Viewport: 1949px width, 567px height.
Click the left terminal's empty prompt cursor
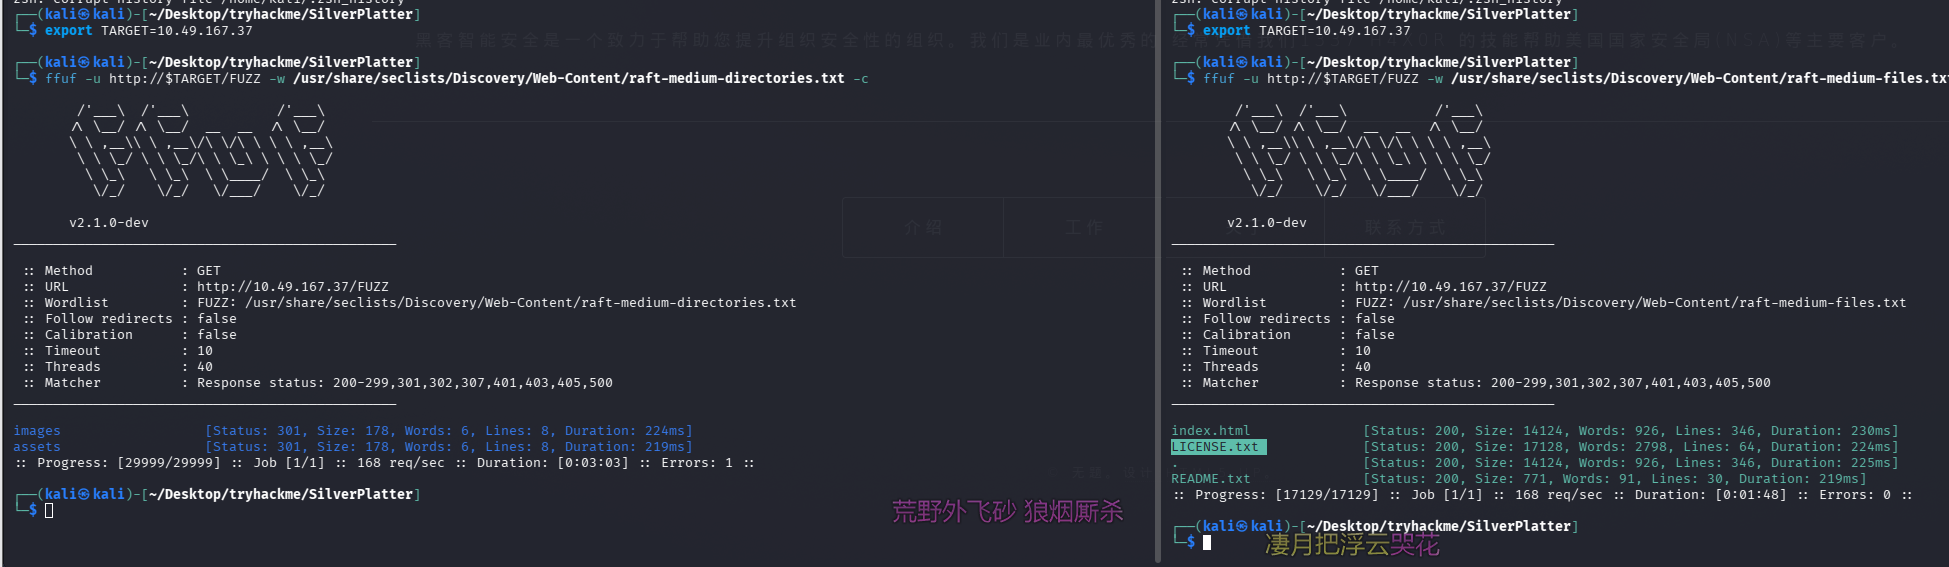[49, 511]
